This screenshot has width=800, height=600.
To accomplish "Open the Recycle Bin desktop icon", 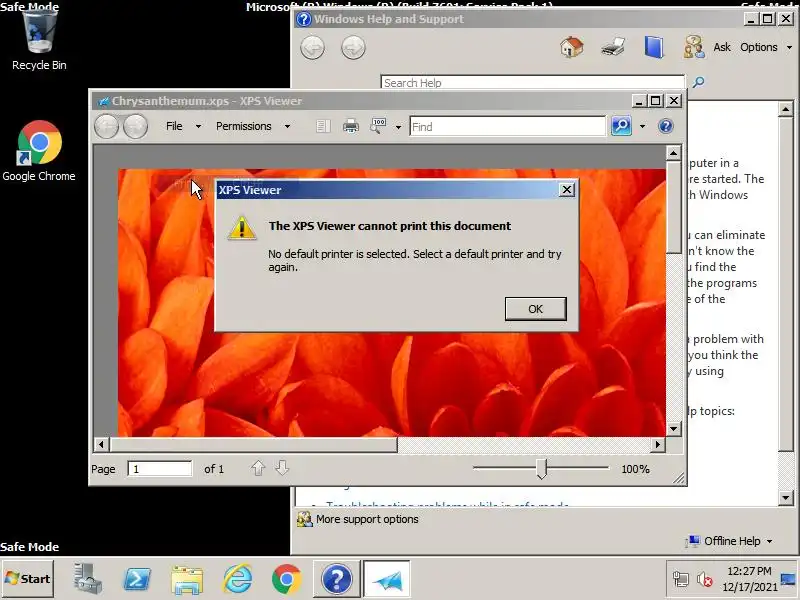I will pos(39,38).
